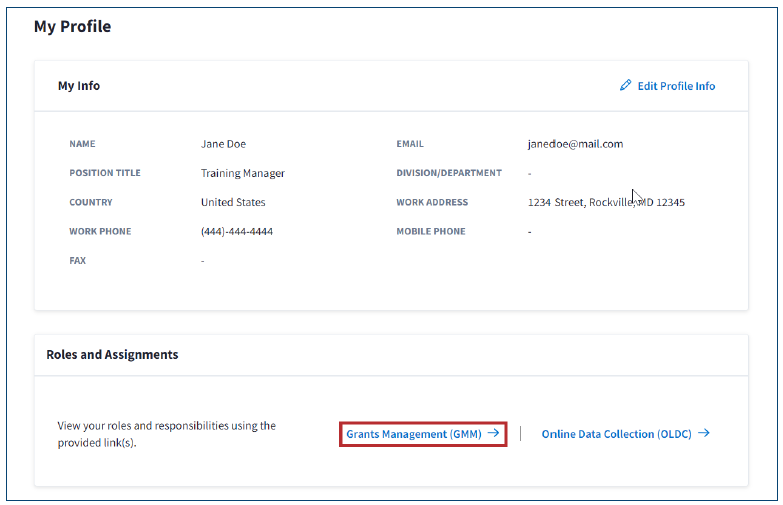
Task: Click the Training Manager position title value
Action: [243, 173]
